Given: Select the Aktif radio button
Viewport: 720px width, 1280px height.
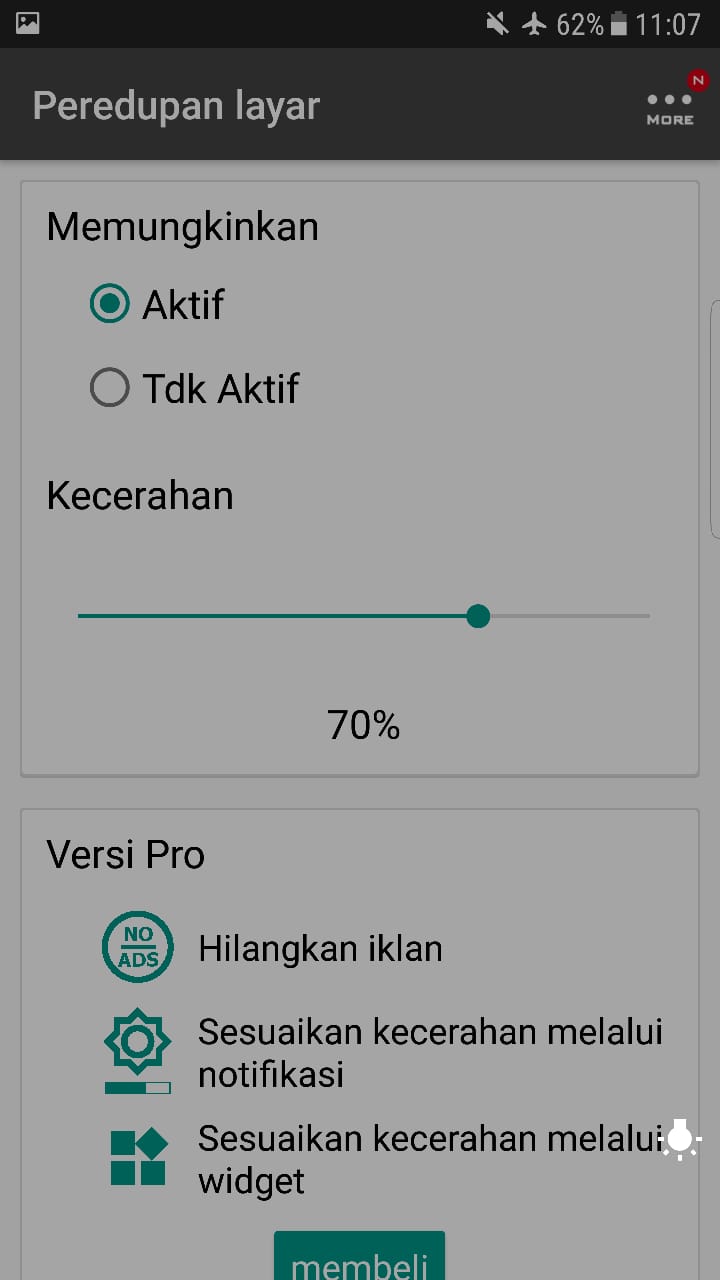Looking at the screenshot, I should pyautogui.click(x=109, y=304).
